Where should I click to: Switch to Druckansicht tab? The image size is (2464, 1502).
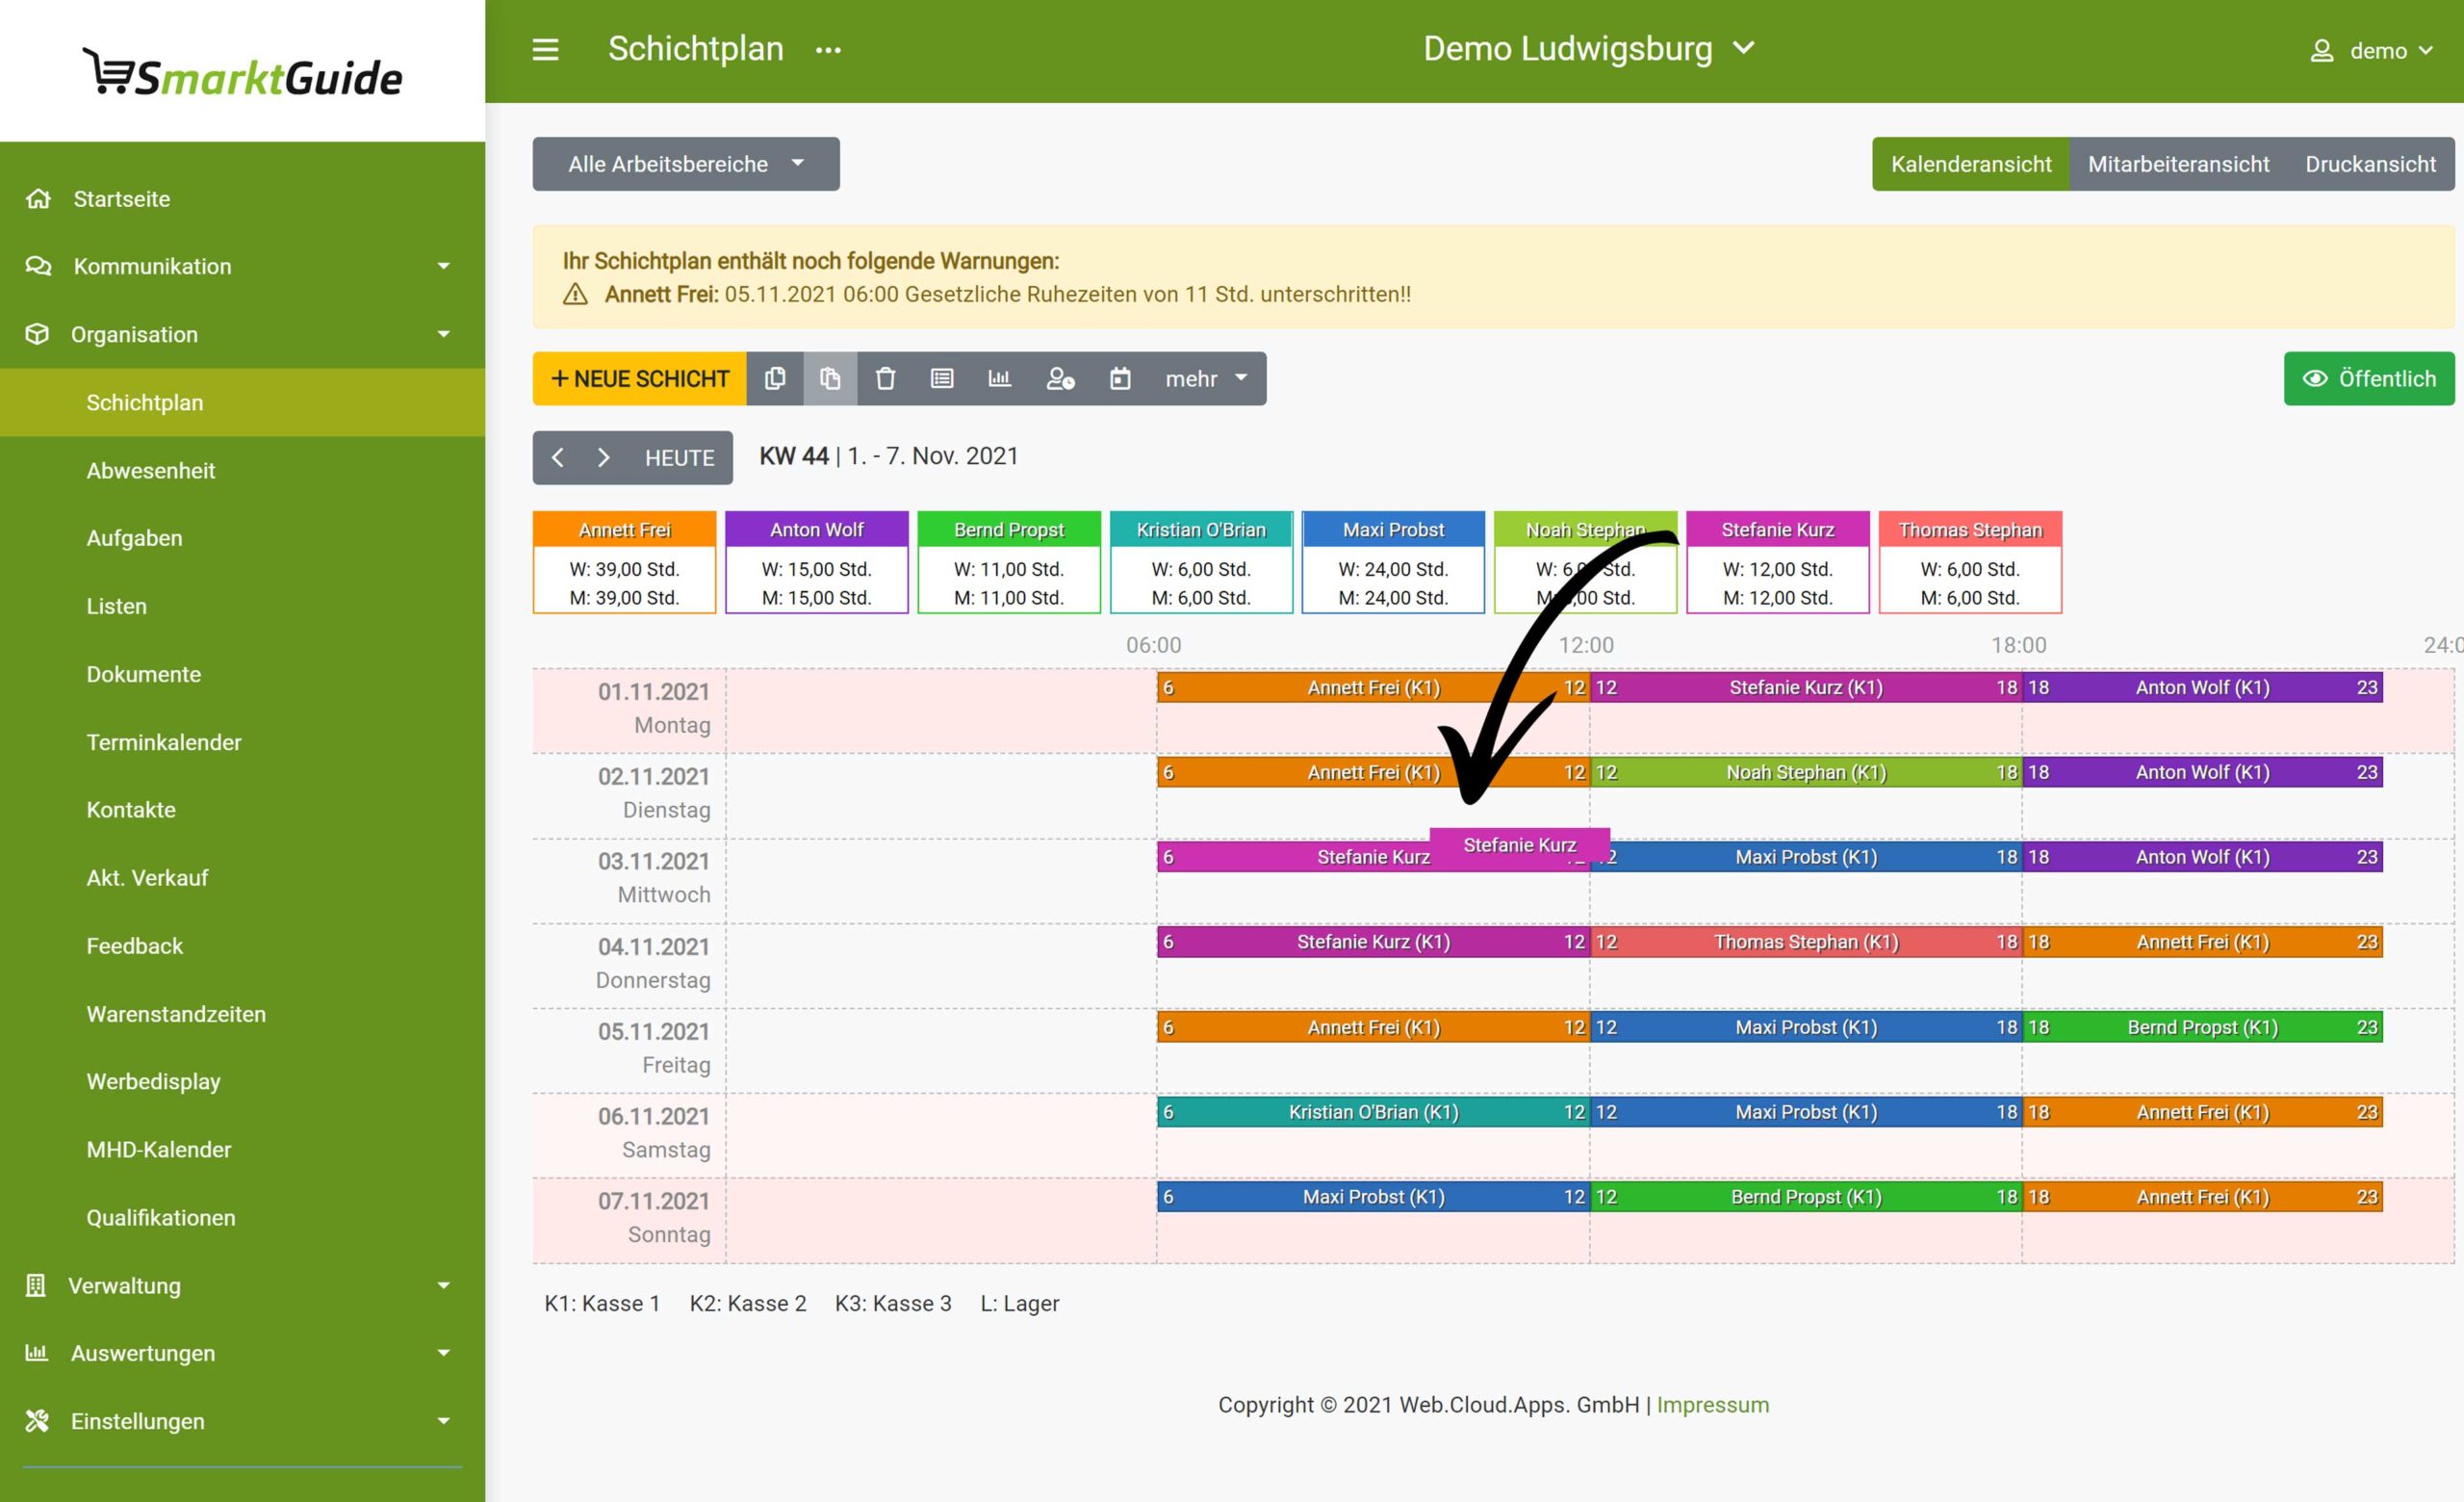click(x=2370, y=164)
